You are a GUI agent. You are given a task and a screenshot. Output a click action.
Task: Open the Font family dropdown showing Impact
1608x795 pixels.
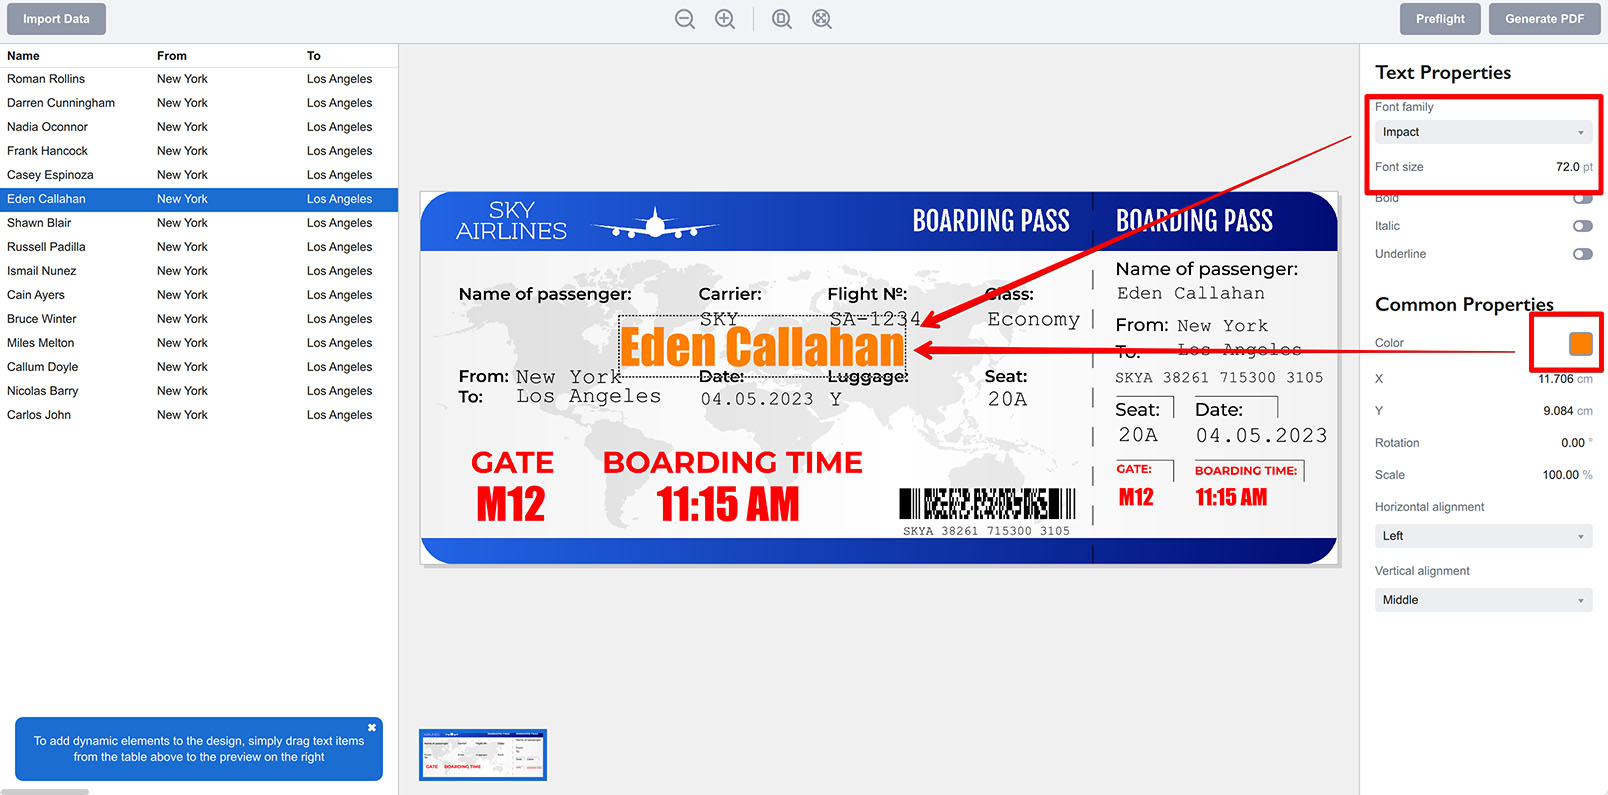point(1483,132)
